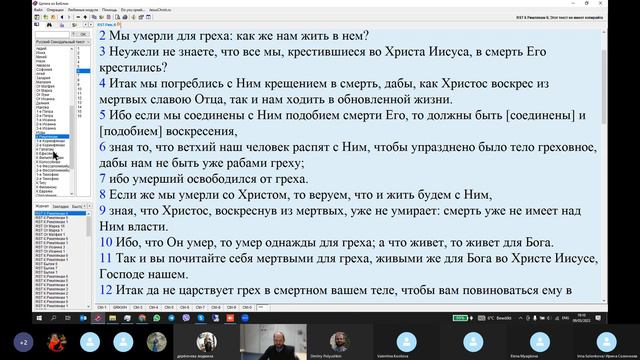Click the print preview page icon
This screenshot has height=360, width=640.
pos(118,17)
